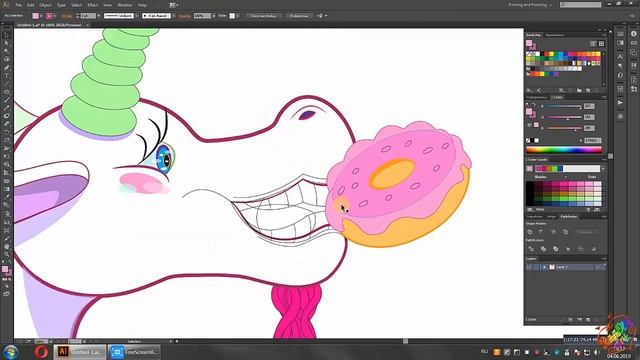Click the white swatch in Color panel
This screenshot has width=640, height=360.
point(537,140)
